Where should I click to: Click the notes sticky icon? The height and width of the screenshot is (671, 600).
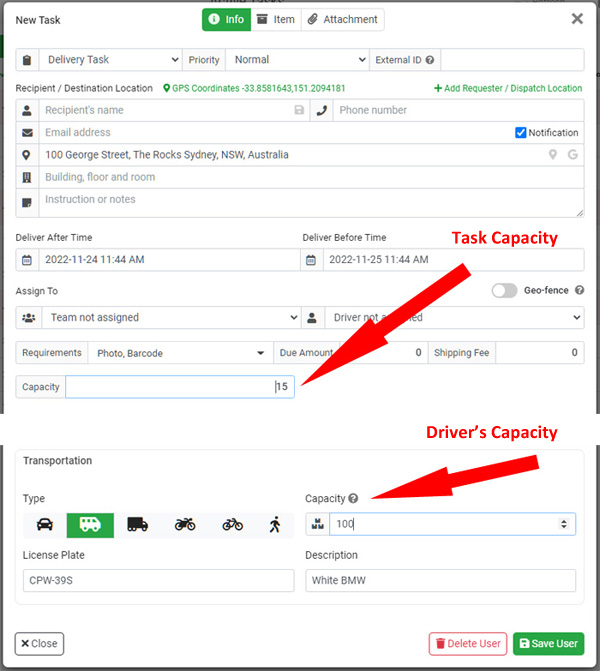(27, 202)
